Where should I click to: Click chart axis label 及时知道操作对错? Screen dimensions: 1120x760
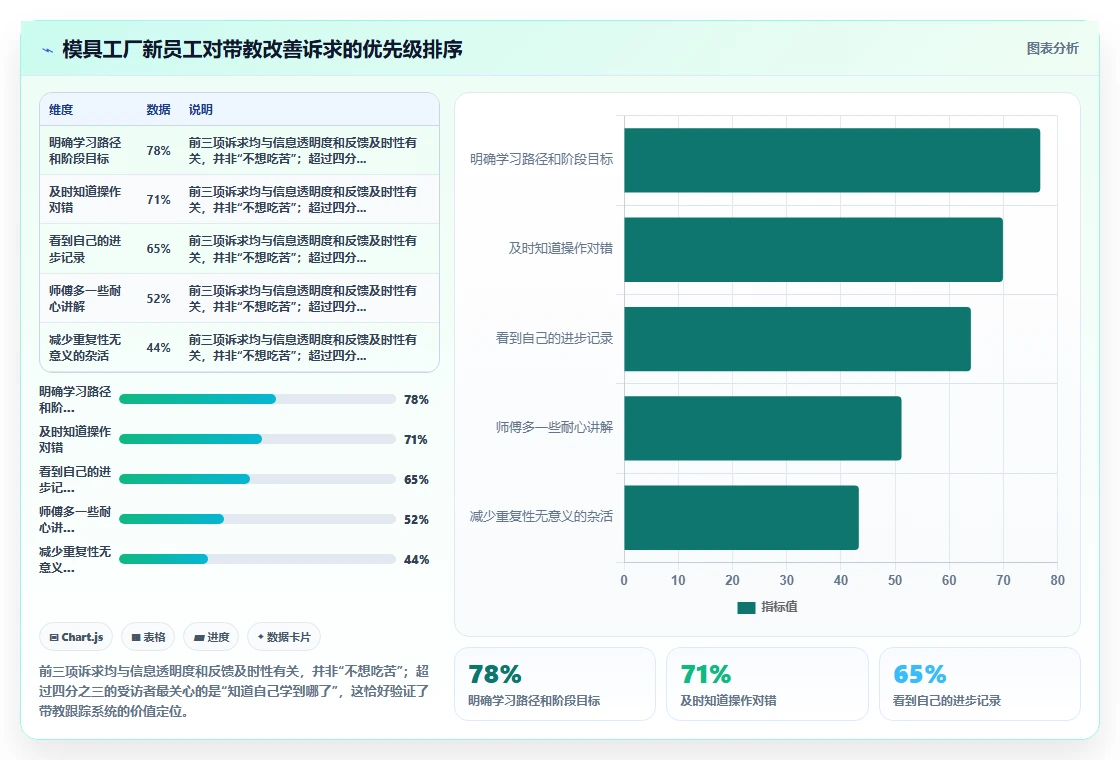pos(561,249)
